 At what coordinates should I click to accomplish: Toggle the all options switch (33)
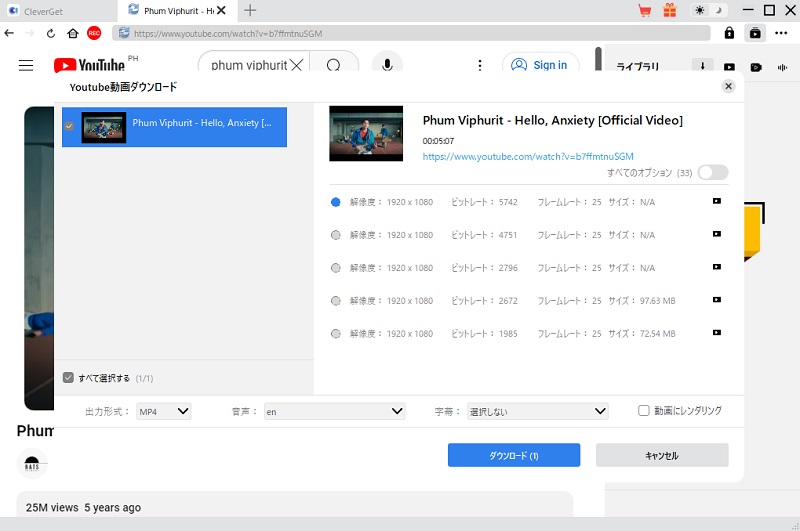tap(713, 173)
